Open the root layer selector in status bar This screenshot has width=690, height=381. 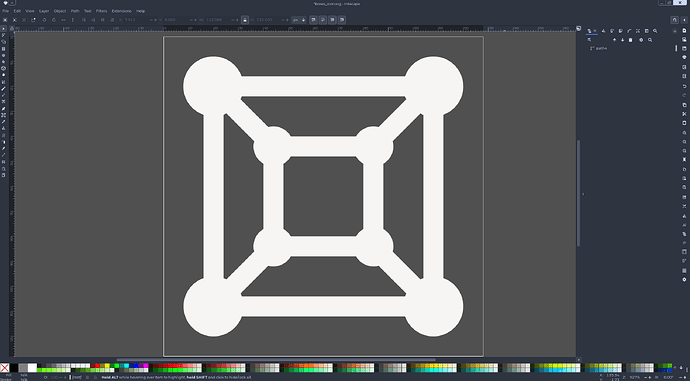click(77, 377)
